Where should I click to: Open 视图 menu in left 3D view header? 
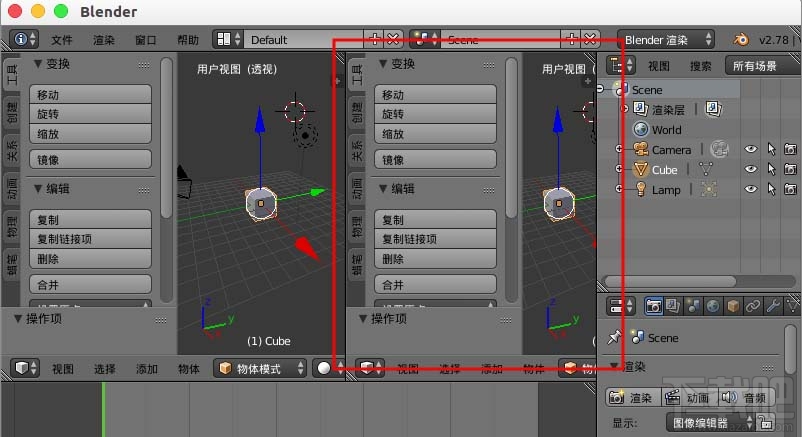[x=63, y=369]
